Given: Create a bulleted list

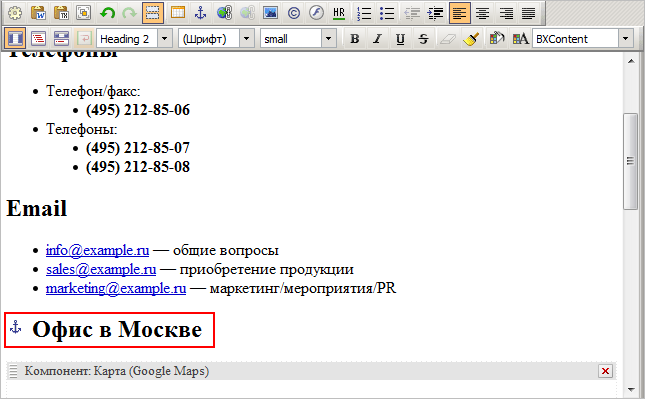Looking at the screenshot, I should [387, 13].
